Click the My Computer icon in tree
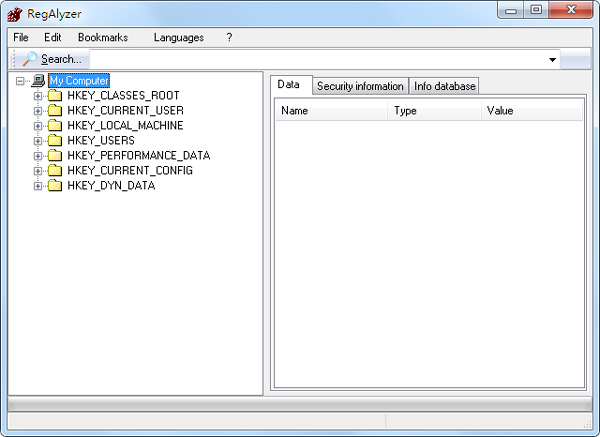600x437 pixels. (x=38, y=80)
